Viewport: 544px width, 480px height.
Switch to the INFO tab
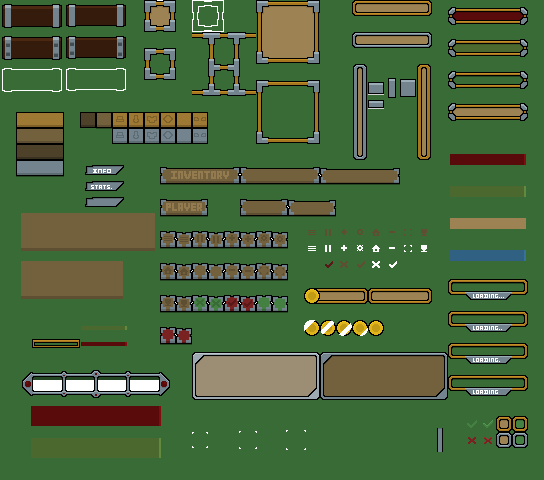(104, 170)
